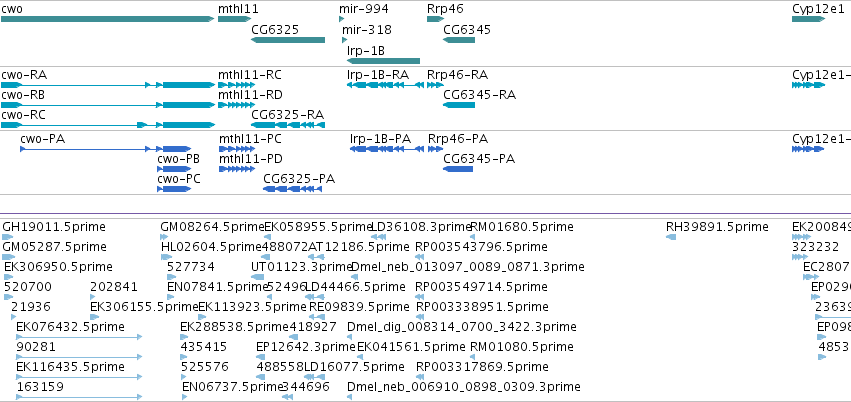Click the 435415 feature label
Screen dimensions: 851x402
[204, 347]
